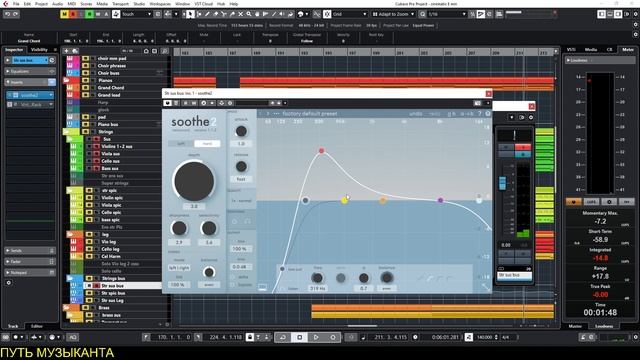Click the Add Track plus icon
The width and height of the screenshot is (640, 360).
point(66,51)
